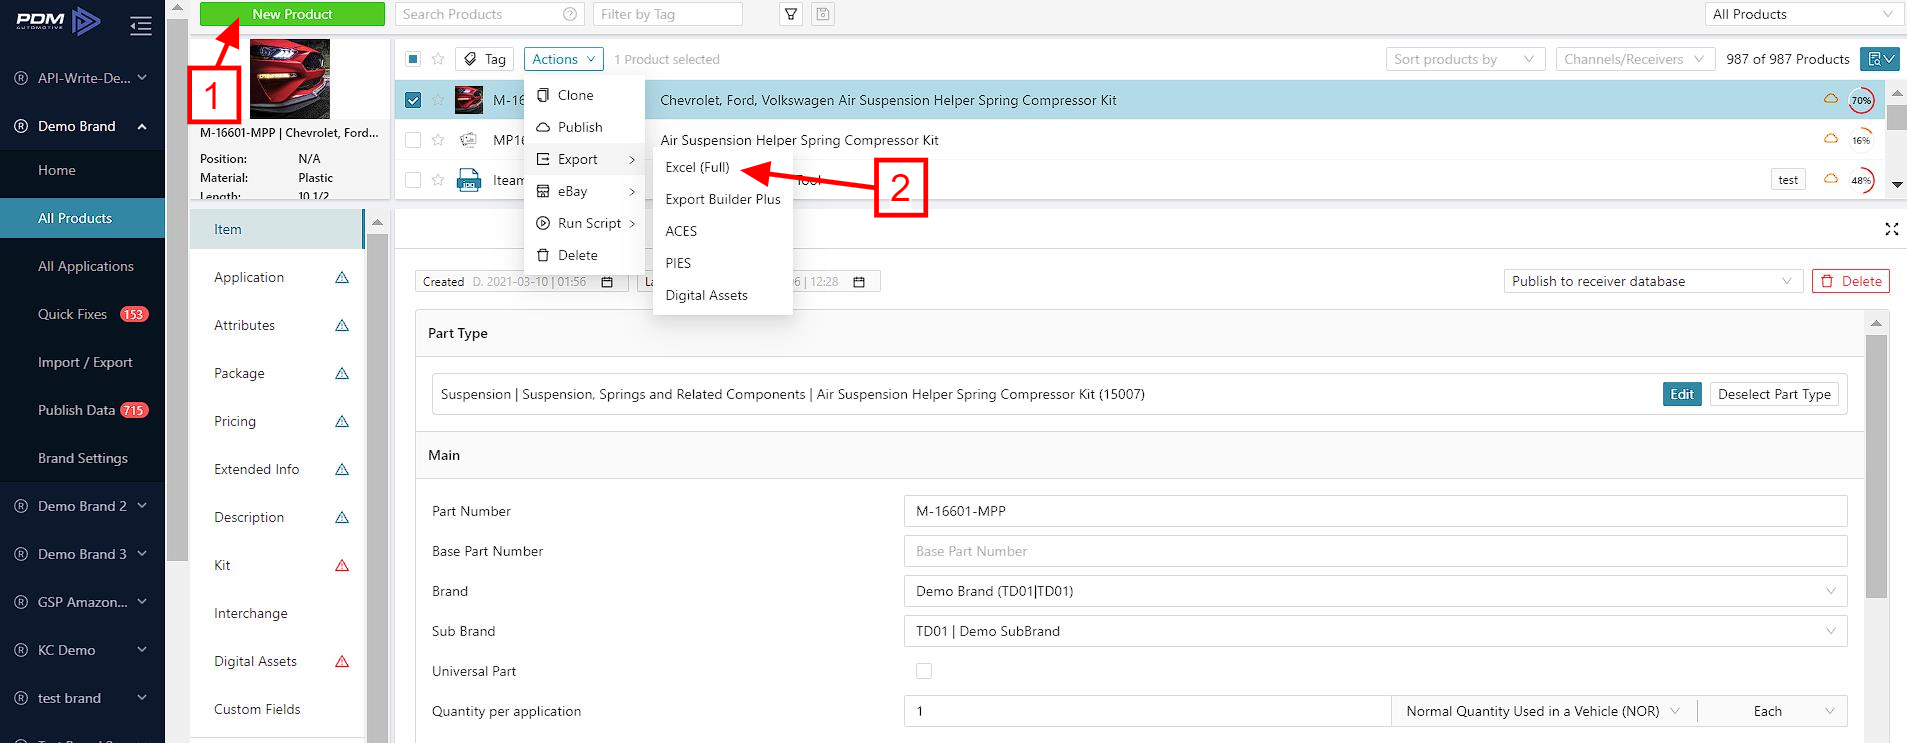Select Publish in Actions menu

click(x=584, y=127)
